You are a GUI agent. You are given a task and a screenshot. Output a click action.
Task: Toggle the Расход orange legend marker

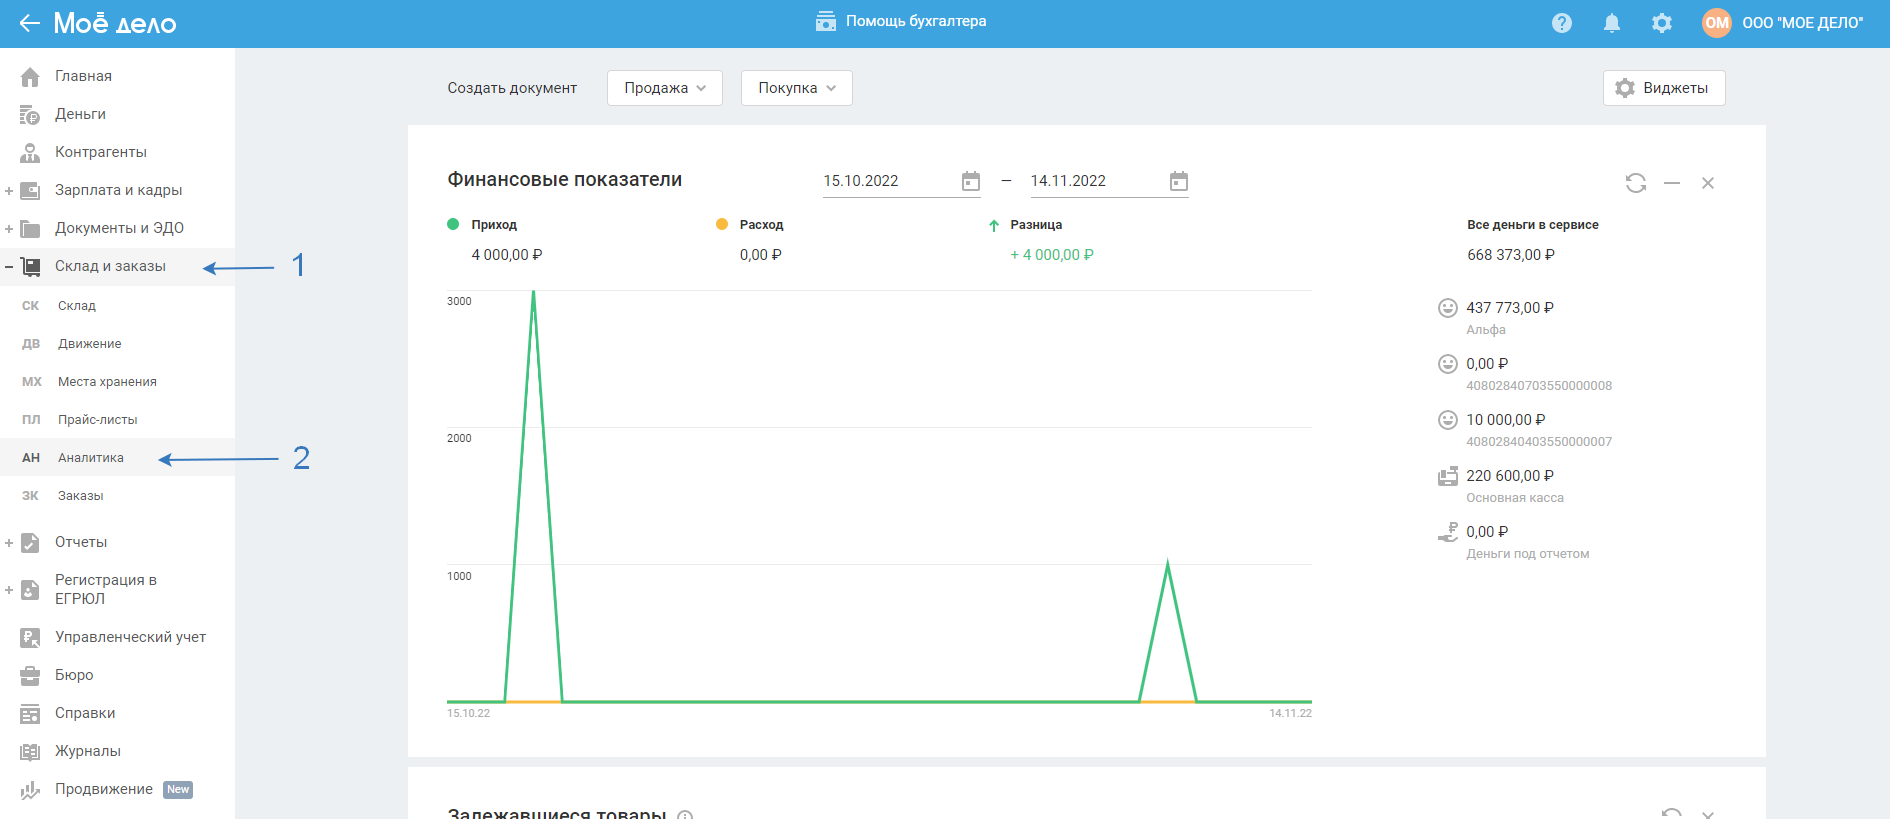(x=722, y=225)
